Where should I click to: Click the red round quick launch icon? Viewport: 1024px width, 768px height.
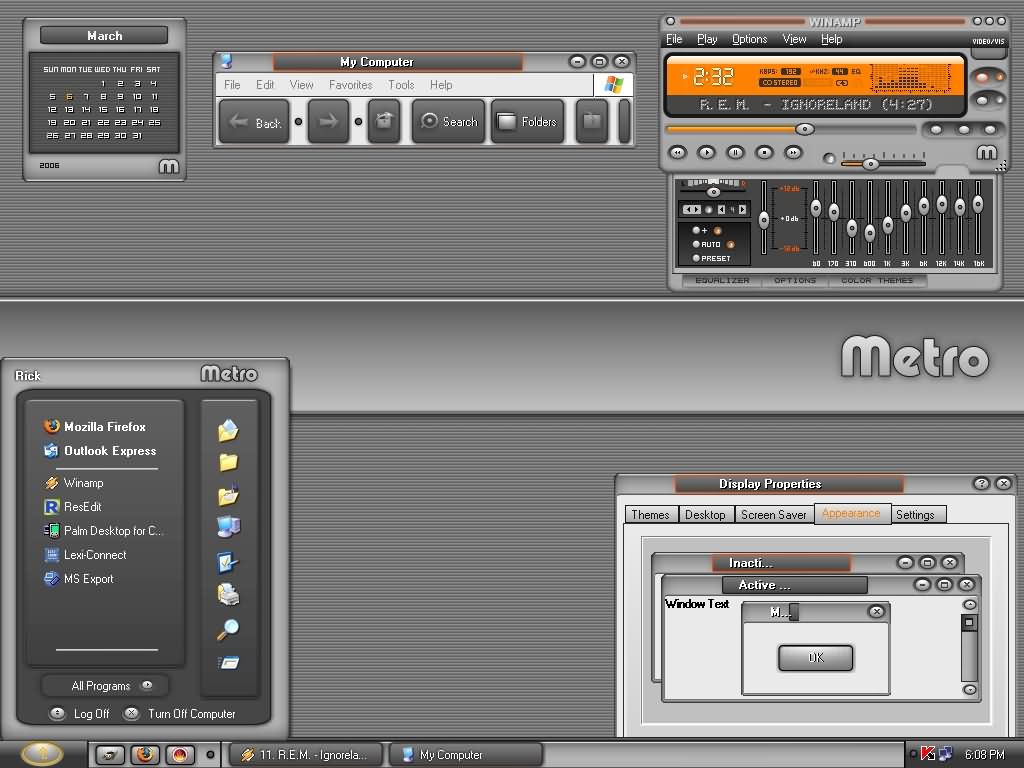point(180,755)
